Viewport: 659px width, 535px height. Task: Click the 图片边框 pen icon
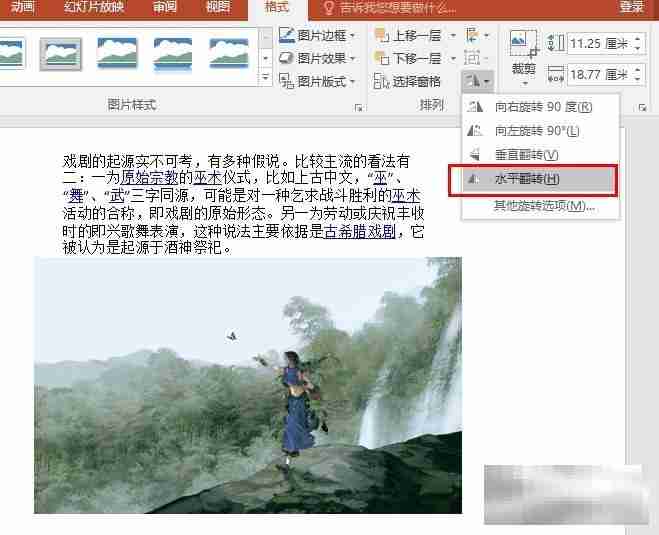point(287,35)
